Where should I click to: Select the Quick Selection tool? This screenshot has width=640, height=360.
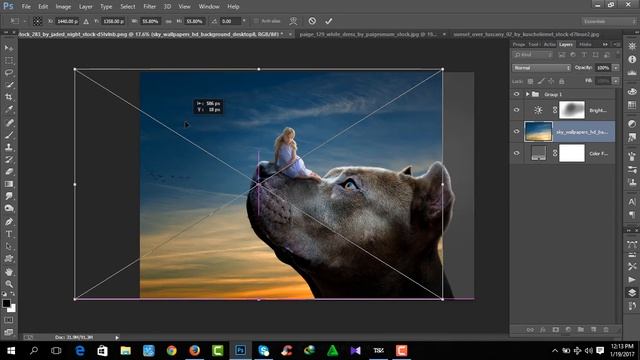[9, 85]
